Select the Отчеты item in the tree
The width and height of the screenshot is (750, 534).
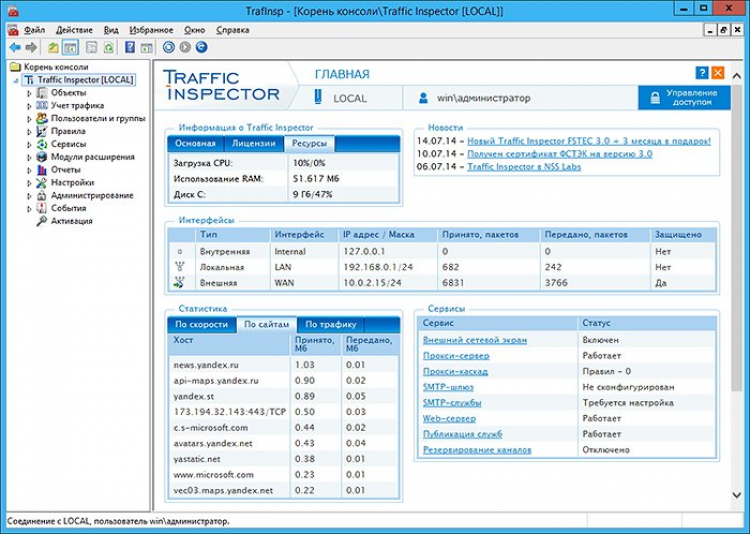click(x=66, y=170)
